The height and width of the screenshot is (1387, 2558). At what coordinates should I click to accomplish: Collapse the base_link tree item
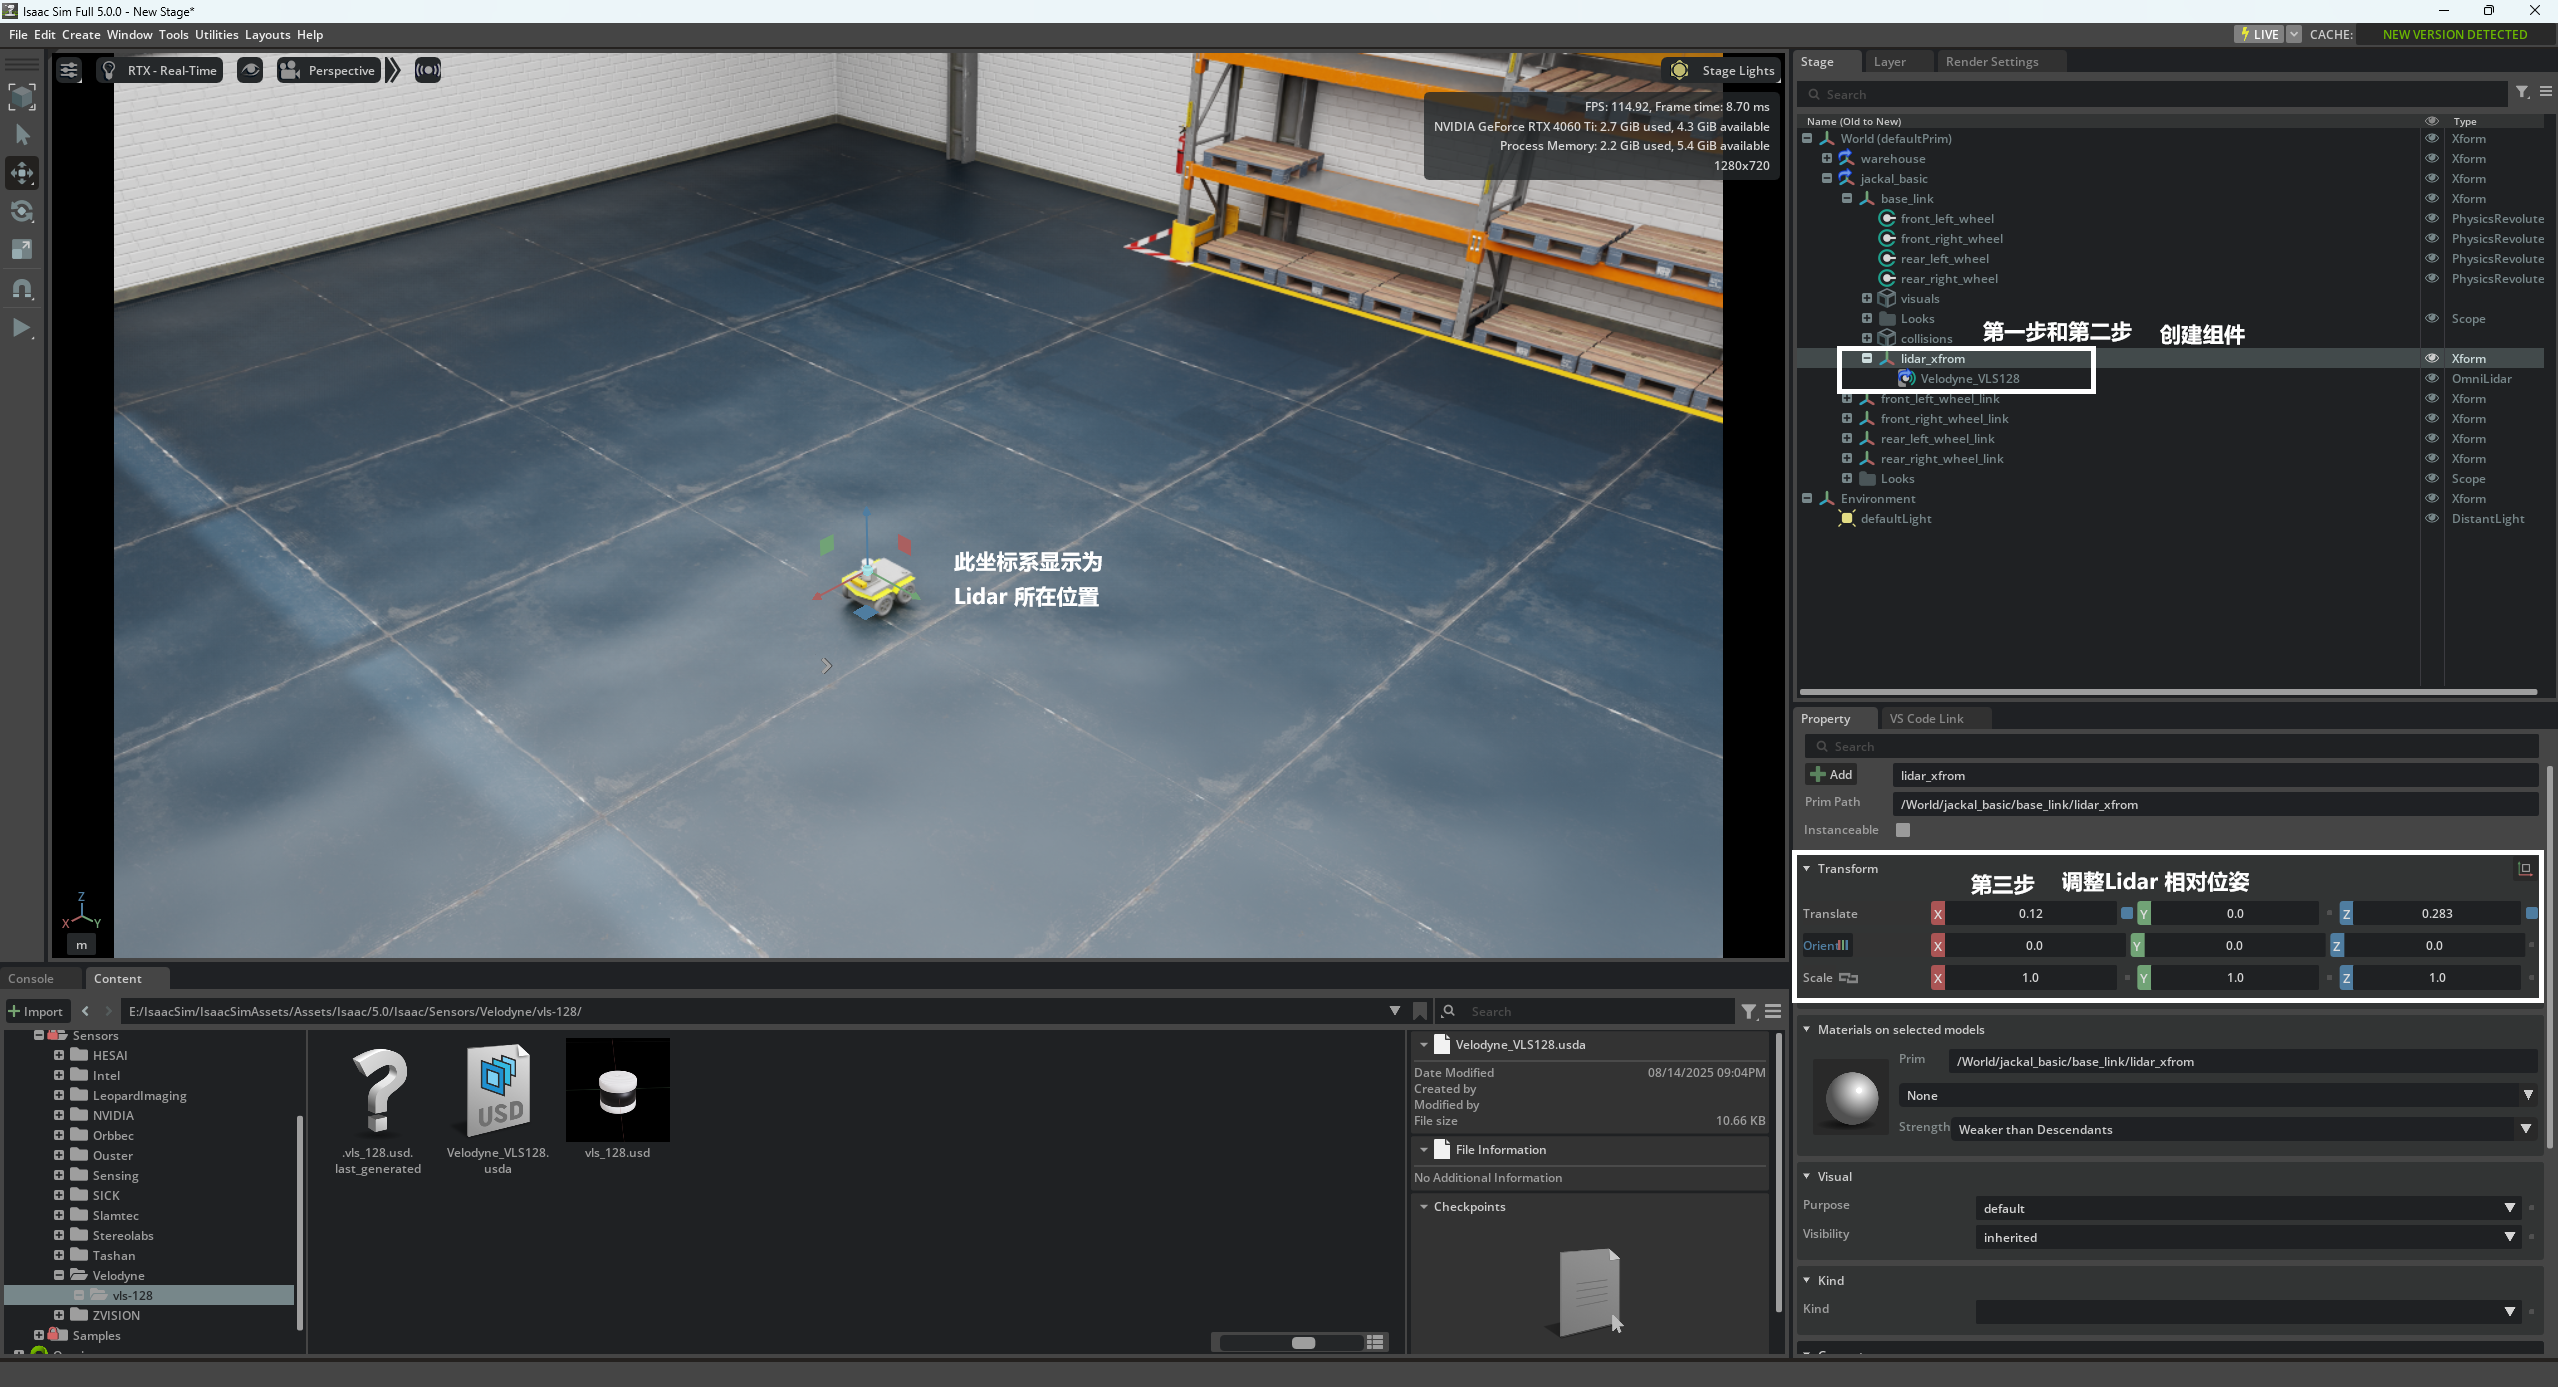[1846, 198]
